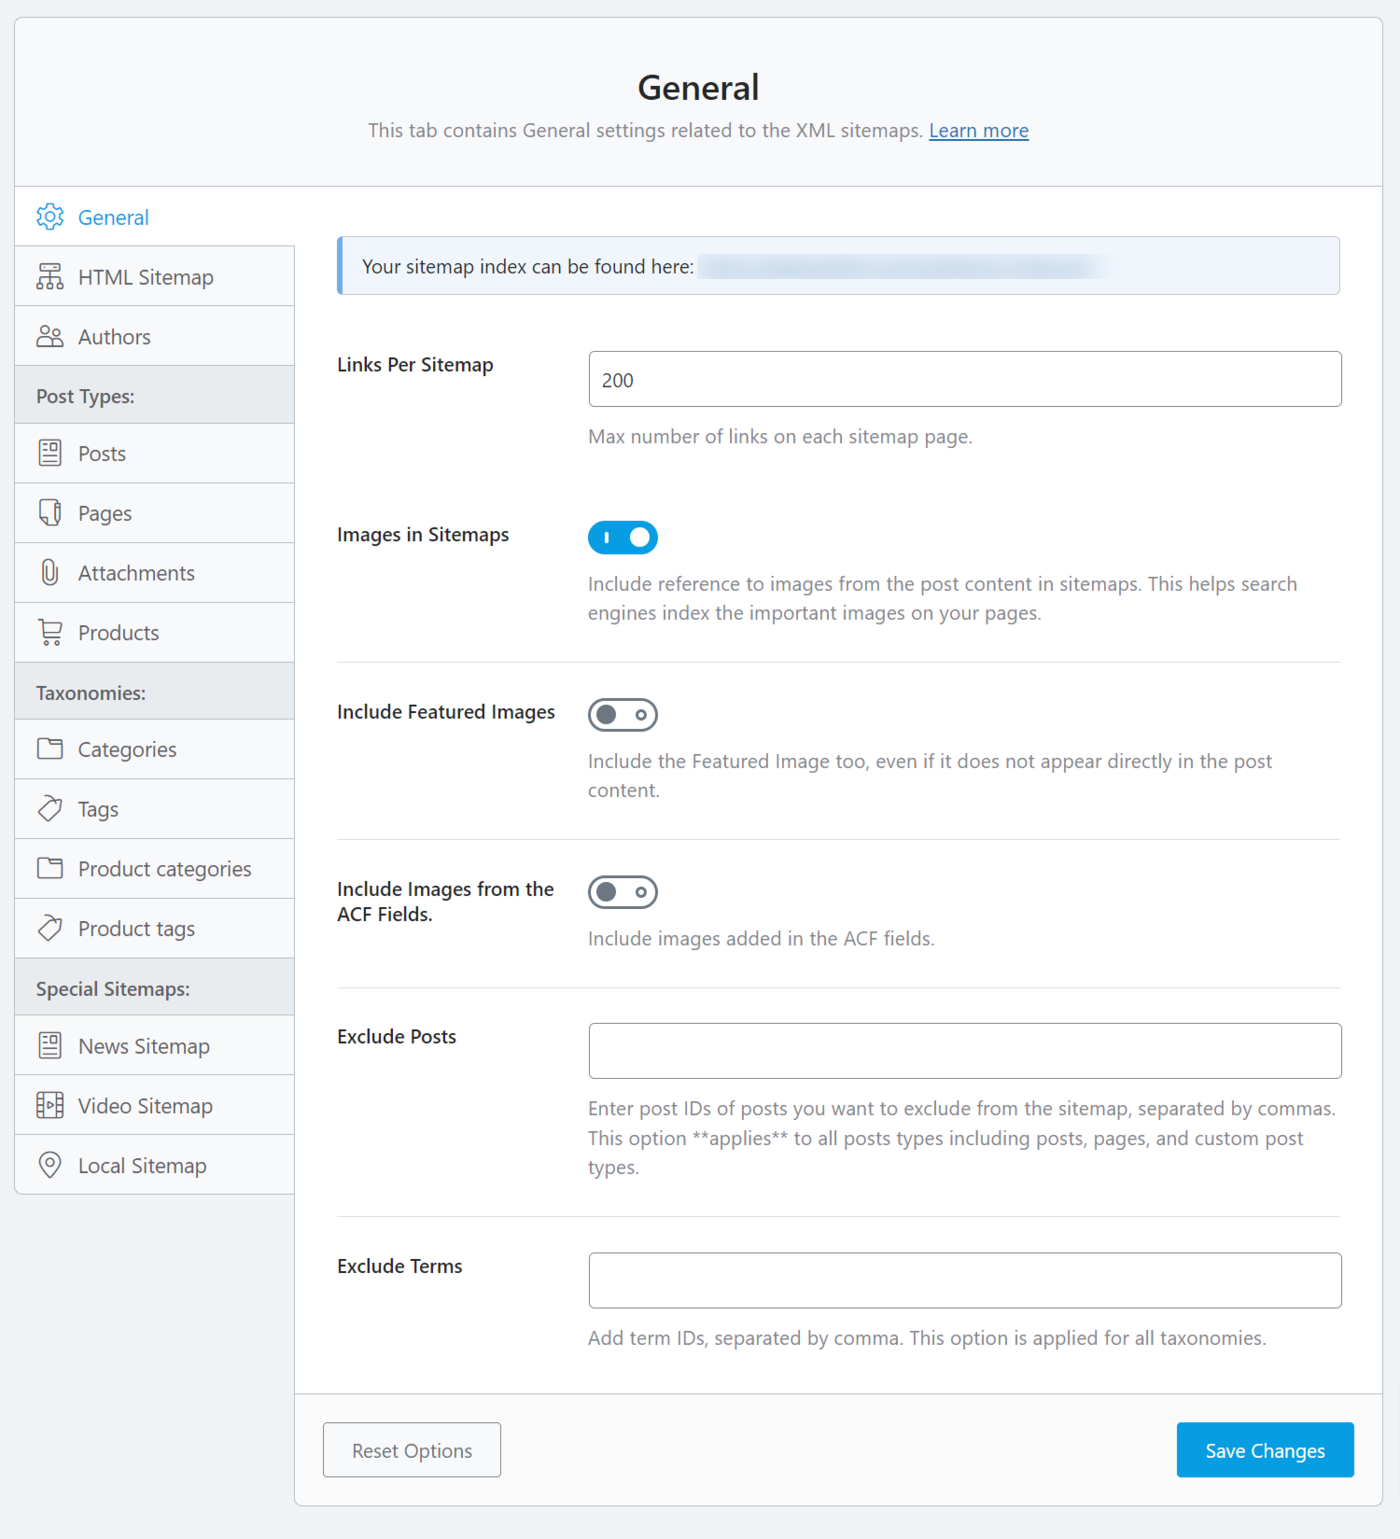This screenshot has width=1400, height=1539.
Task: Click the Authors people icon
Action: click(49, 336)
